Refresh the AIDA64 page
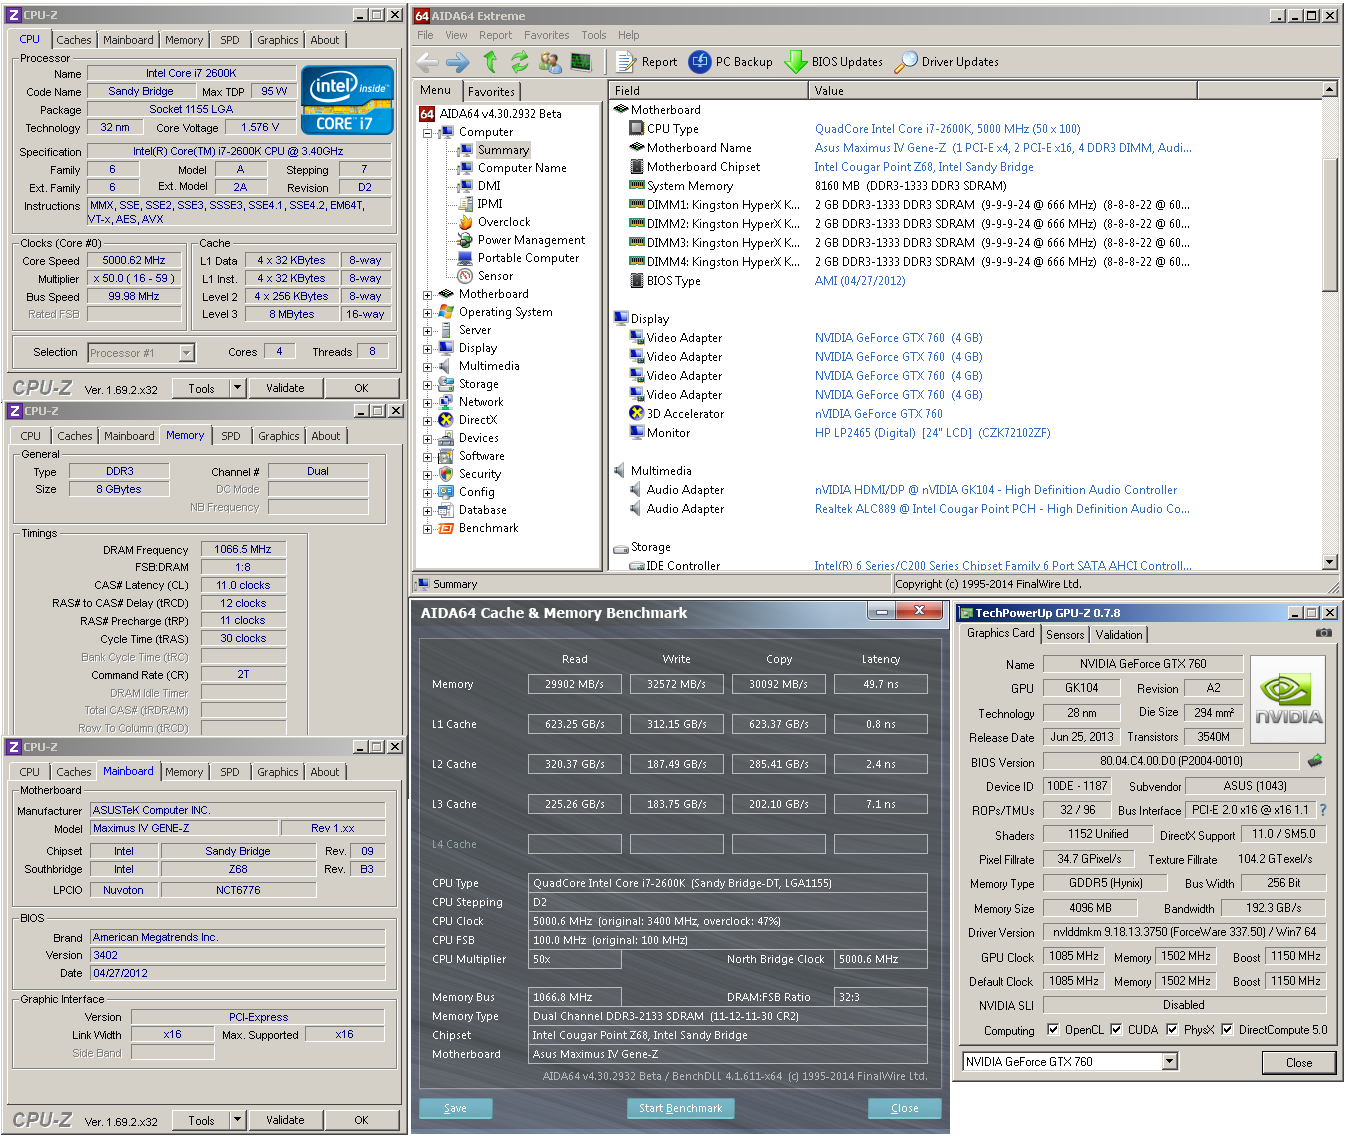 click(x=519, y=62)
